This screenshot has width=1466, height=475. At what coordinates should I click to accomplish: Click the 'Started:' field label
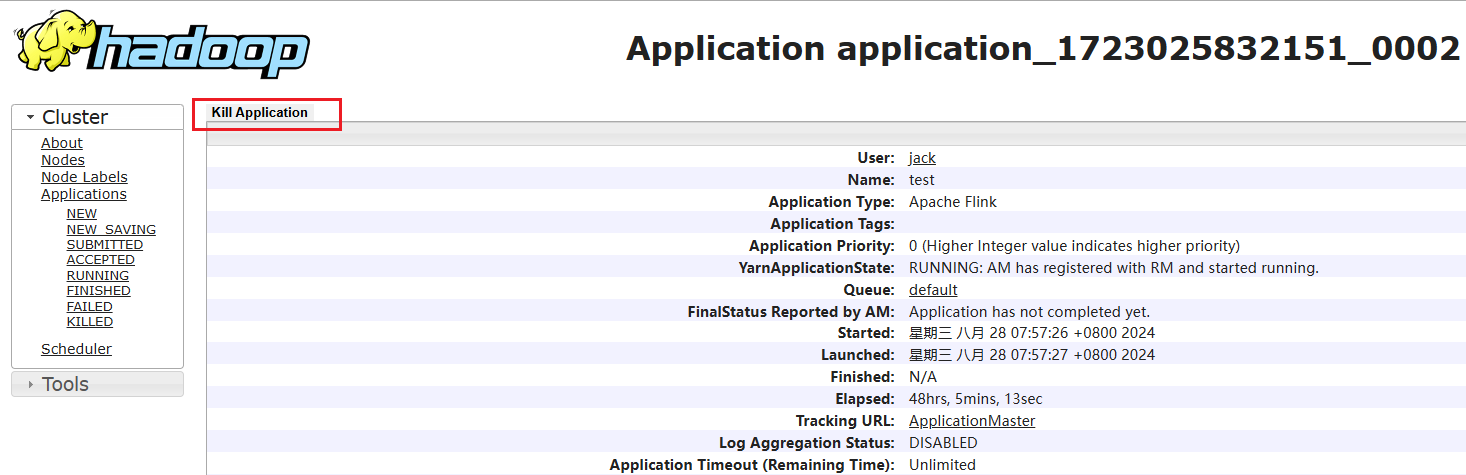tap(866, 333)
